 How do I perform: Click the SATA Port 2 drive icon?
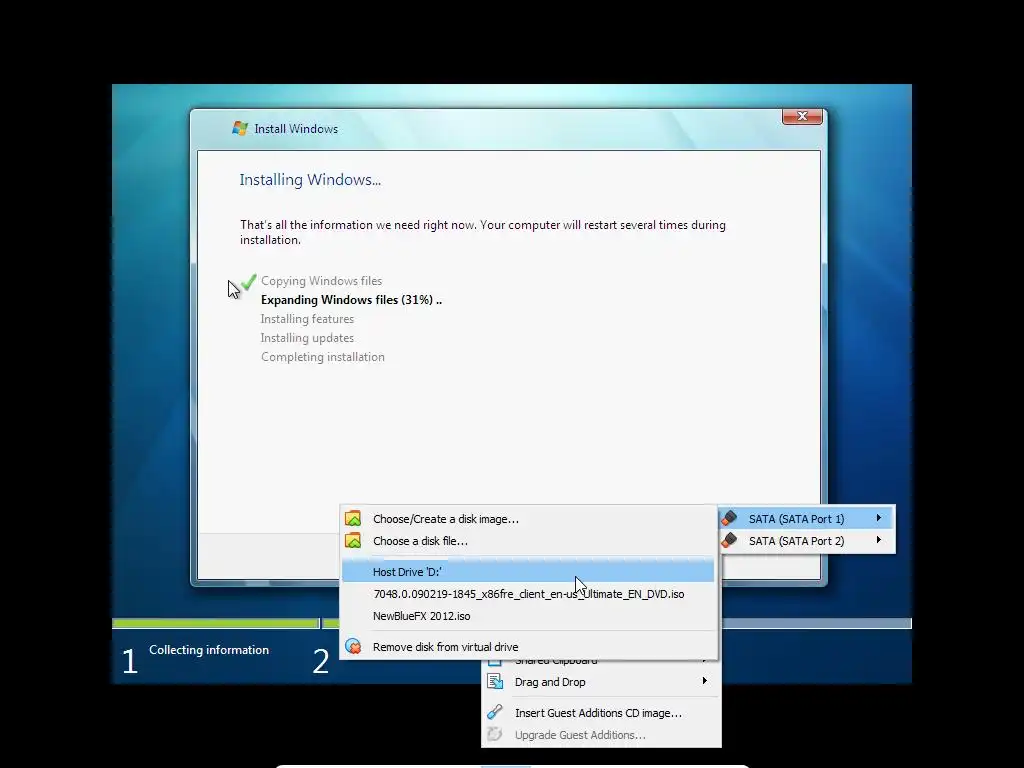[729, 541]
